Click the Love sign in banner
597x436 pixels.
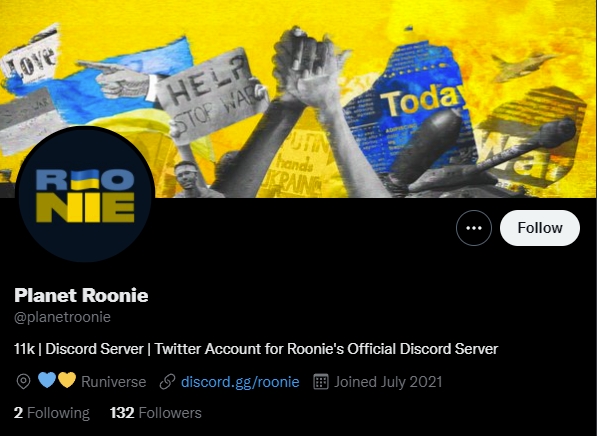click(30, 57)
